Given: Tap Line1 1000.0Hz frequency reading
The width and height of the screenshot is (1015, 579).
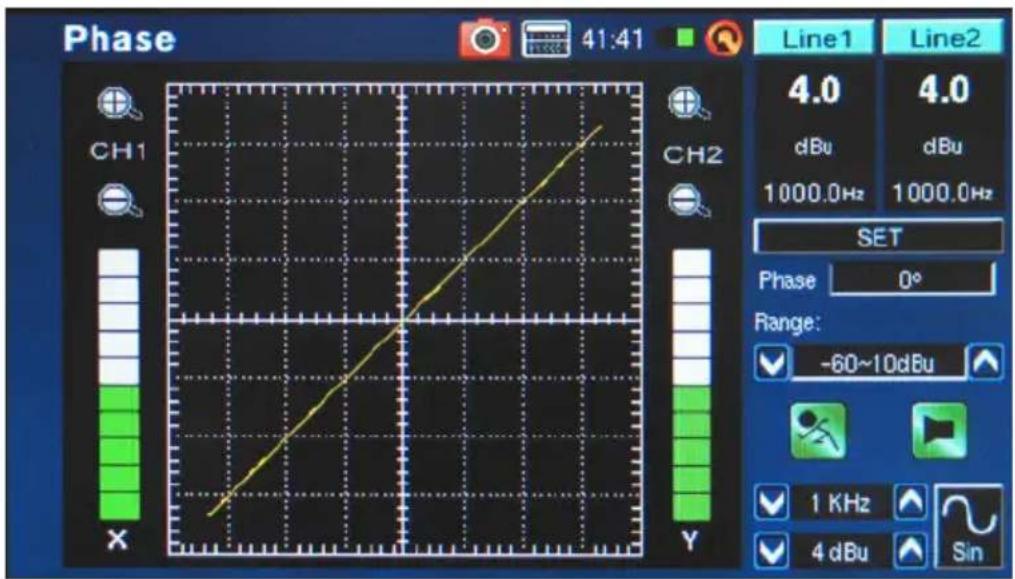Looking at the screenshot, I should 814,193.
